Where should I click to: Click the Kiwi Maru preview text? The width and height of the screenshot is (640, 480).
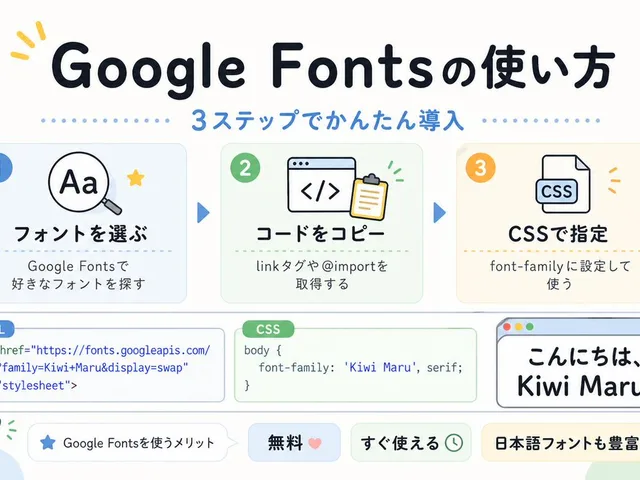[x=578, y=386]
